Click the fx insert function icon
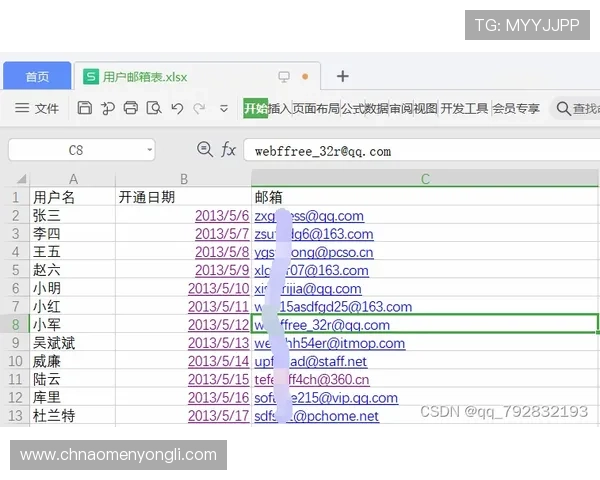The width and height of the screenshot is (600, 480). (x=229, y=150)
